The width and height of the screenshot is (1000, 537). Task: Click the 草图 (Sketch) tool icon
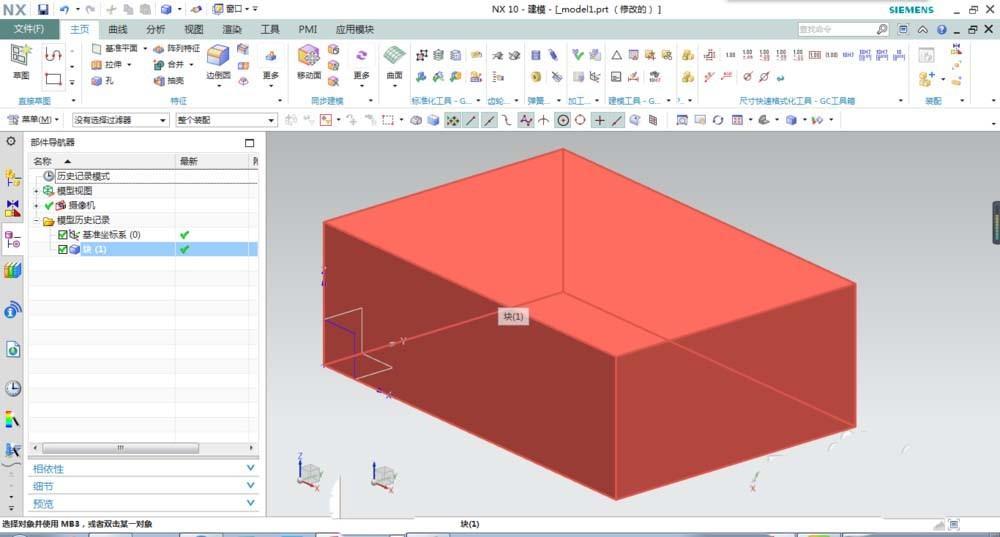(x=20, y=56)
